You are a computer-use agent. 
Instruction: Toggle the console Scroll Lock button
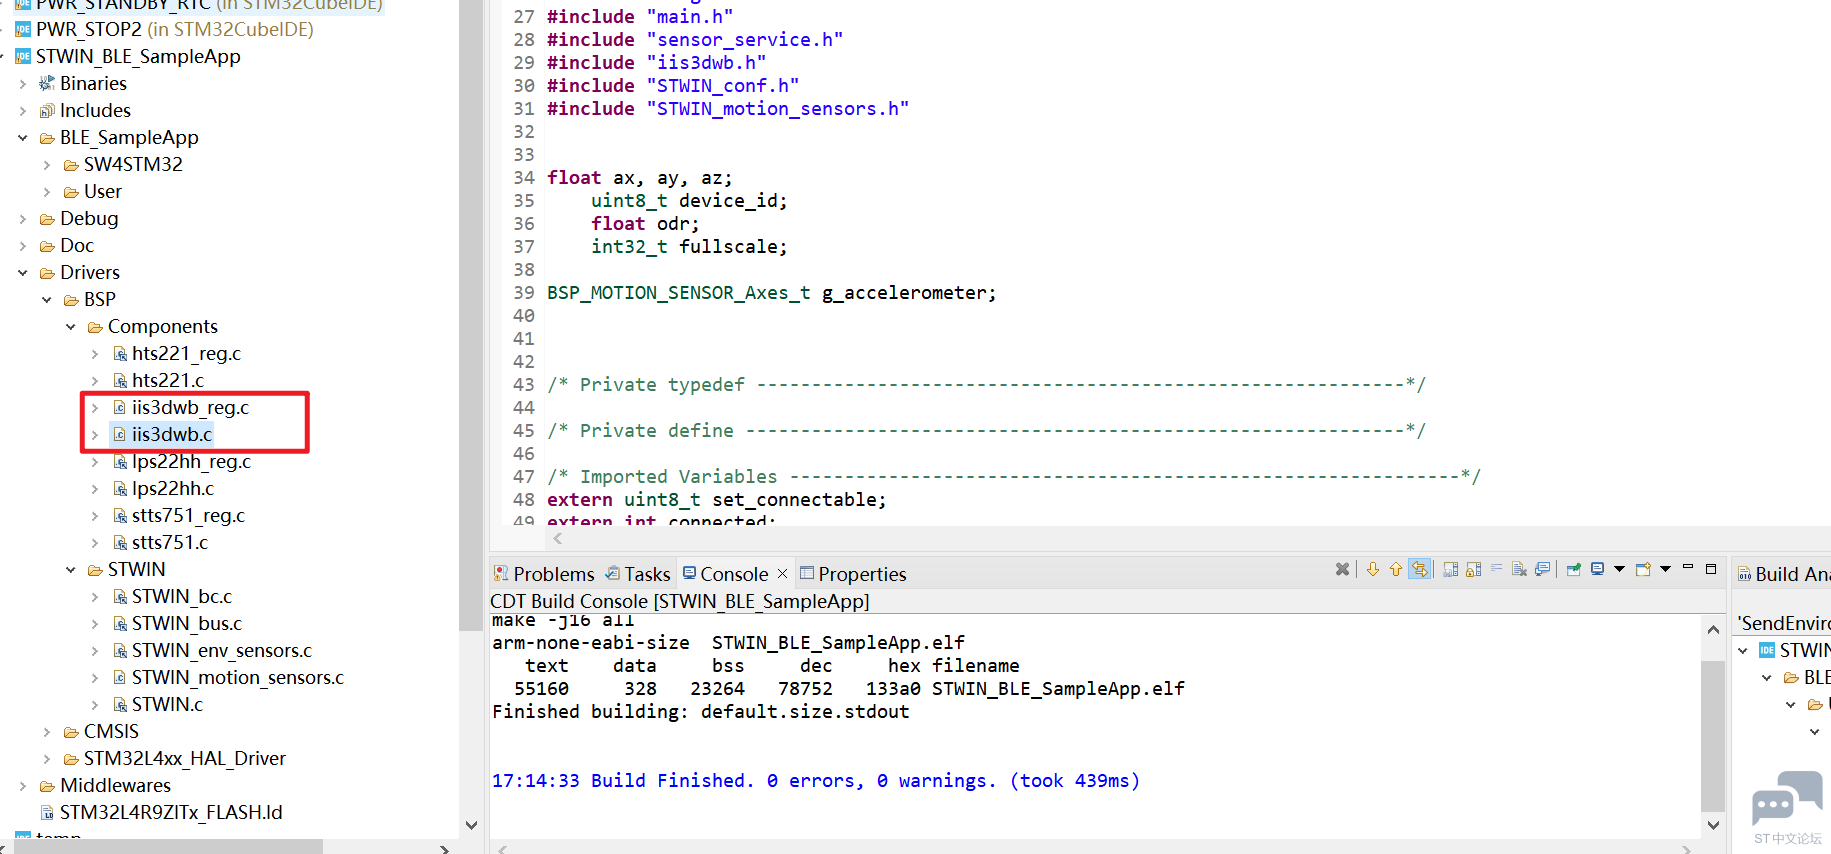click(x=1473, y=569)
